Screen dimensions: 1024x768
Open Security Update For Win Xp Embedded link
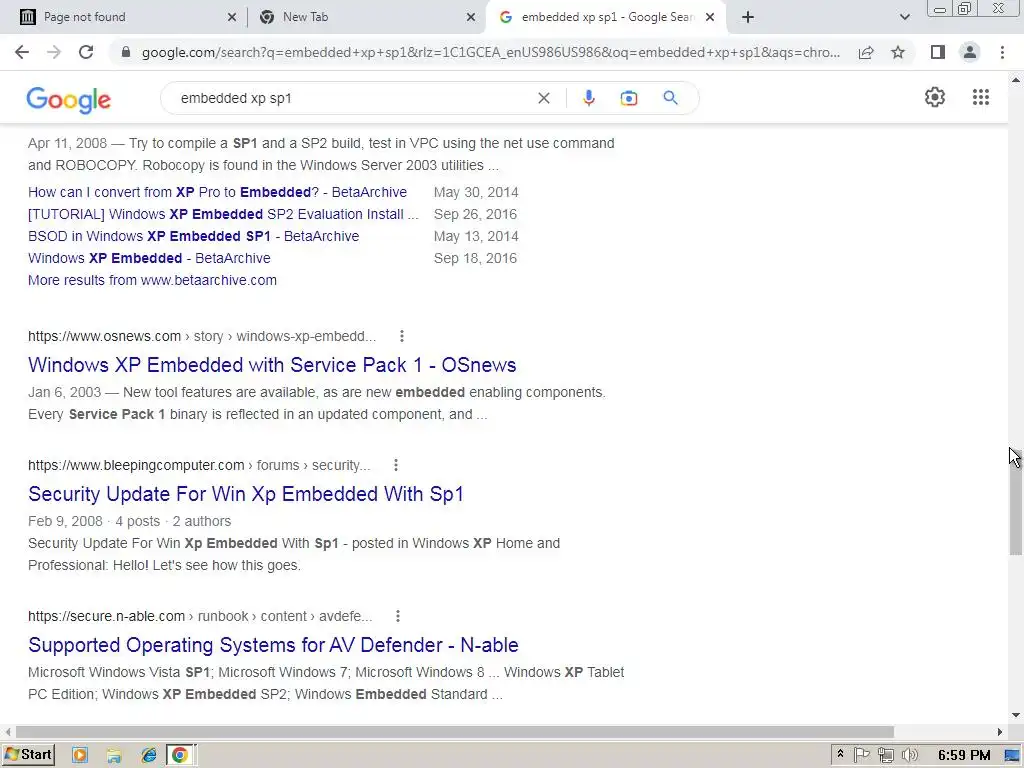(246, 494)
